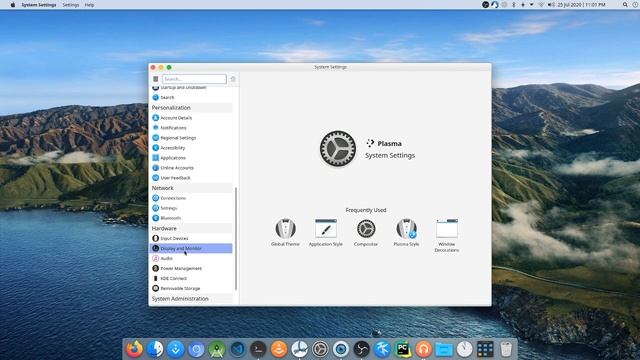Open Compositor from Frequently Used
640x360 pixels.
coord(366,232)
